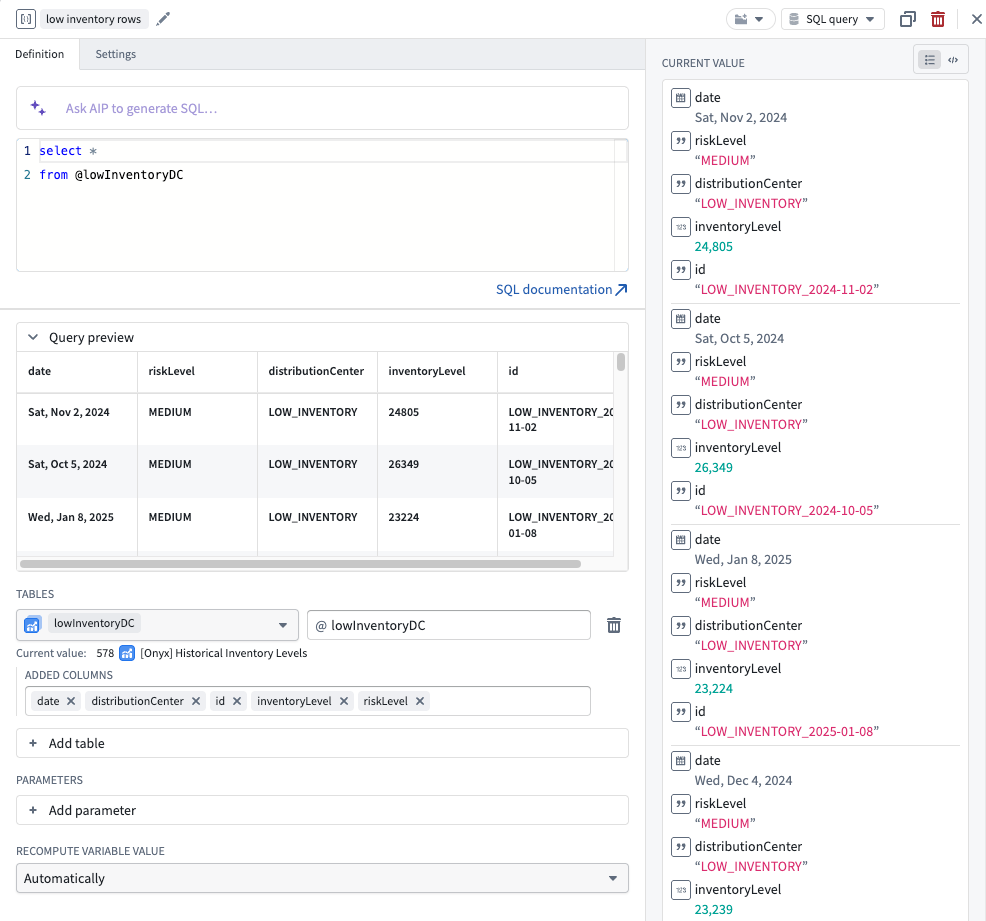This screenshot has height=921, width=986.
Task: Close the variable editor panel
Action: coord(977,19)
